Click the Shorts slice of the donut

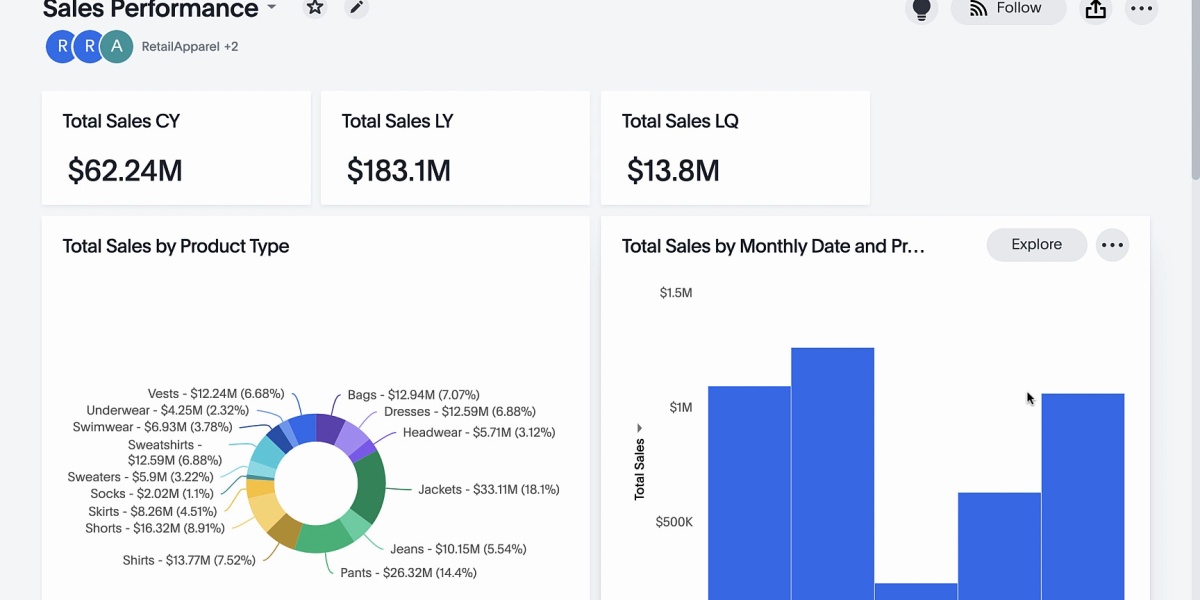pyautogui.click(x=263, y=510)
